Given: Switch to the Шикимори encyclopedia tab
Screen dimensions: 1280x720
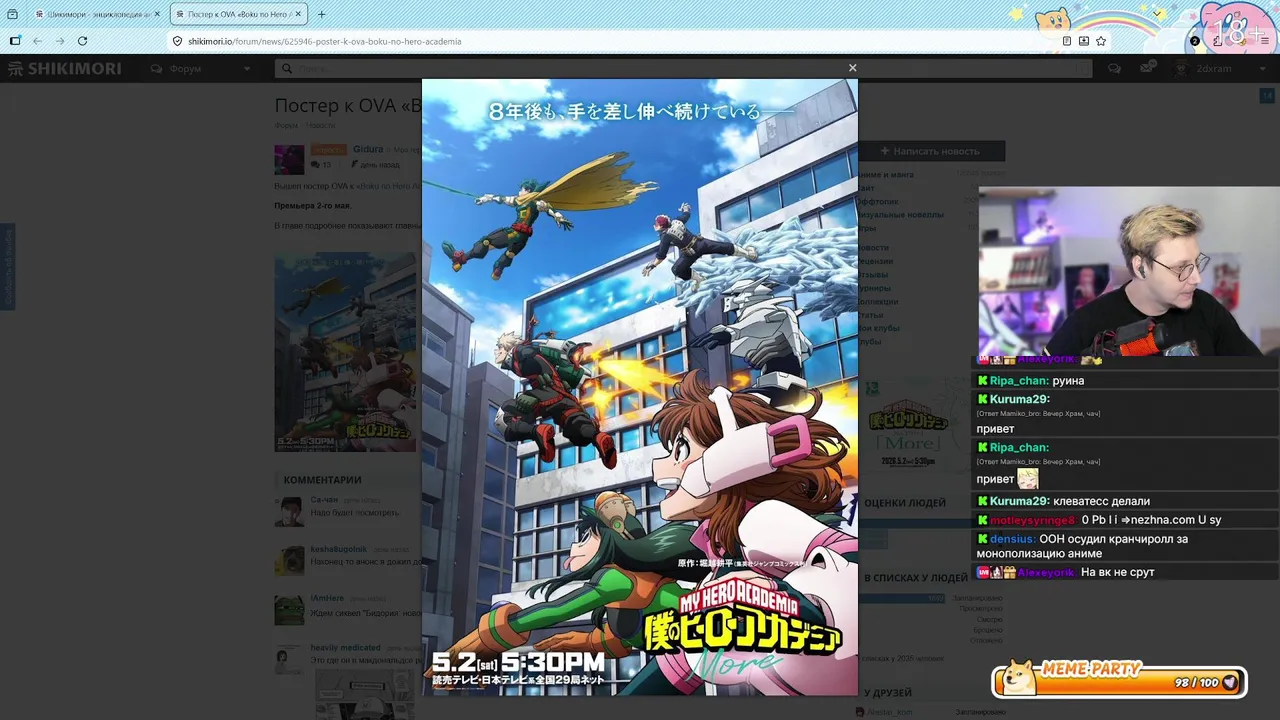Looking at the screenshot, I should [97, 14].
